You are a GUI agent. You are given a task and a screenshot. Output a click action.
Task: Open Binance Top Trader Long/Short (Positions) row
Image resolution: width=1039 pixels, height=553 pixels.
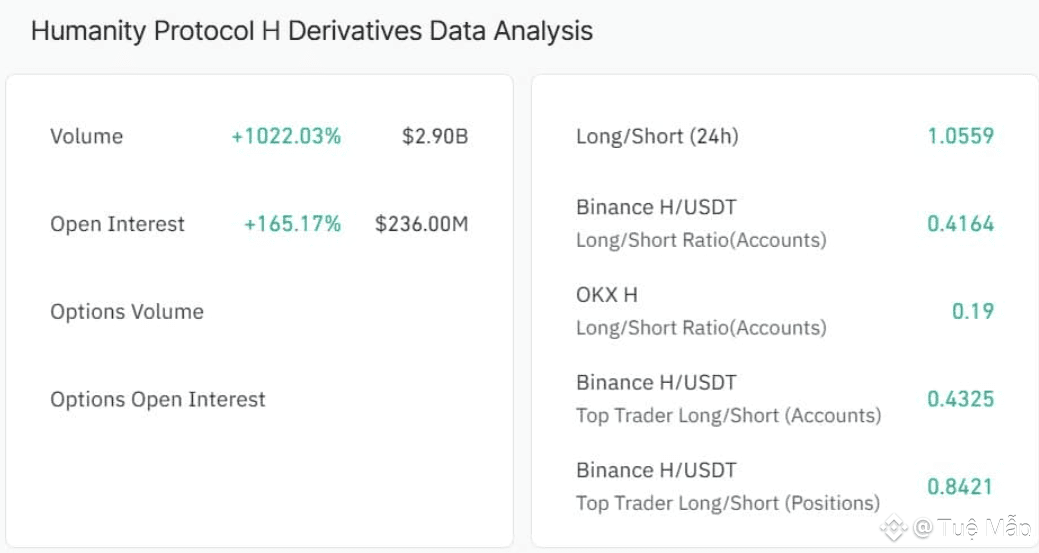point(728,486)
